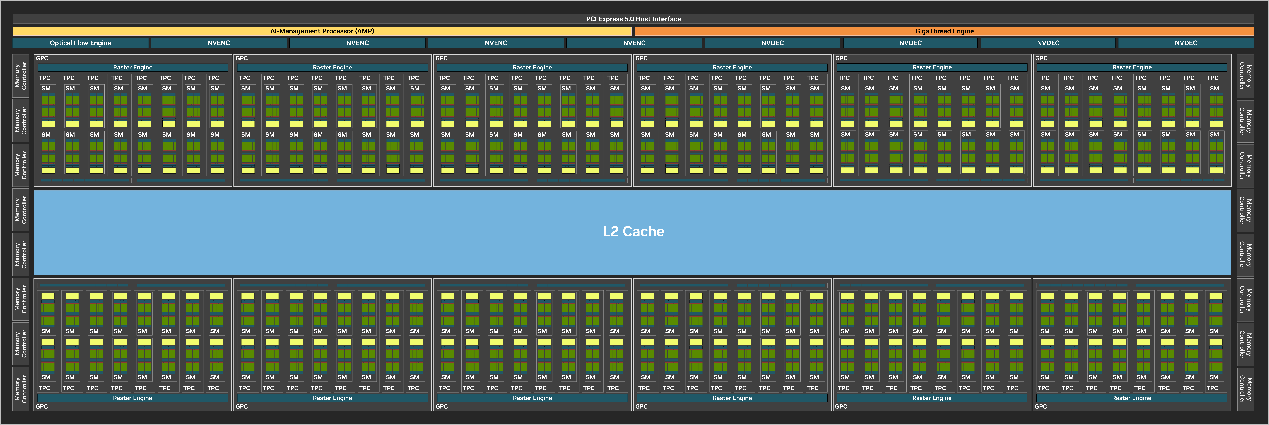Select the Raster Engine in the top-left GPC

click(x=133, y=67)
